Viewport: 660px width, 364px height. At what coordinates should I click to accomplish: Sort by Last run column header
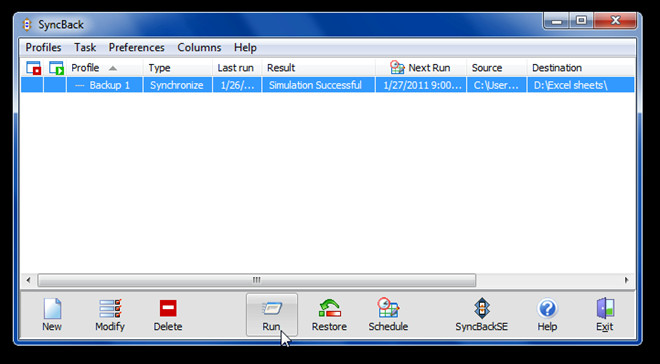coord(237,68)
